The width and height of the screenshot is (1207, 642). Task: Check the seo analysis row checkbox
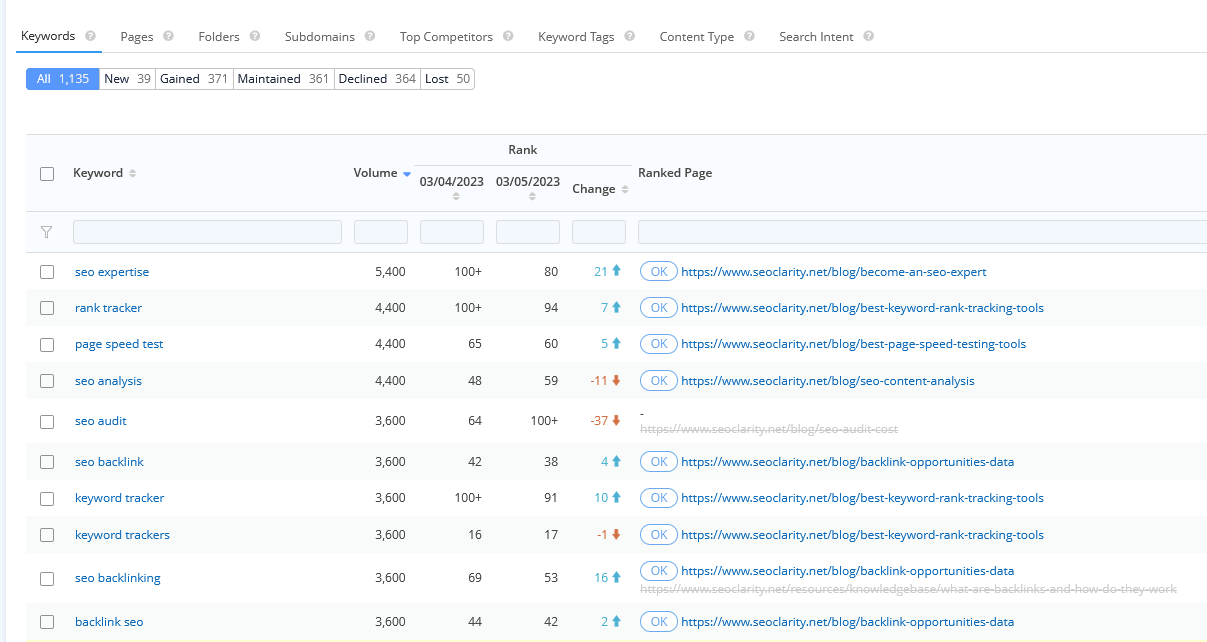[47, 381]
